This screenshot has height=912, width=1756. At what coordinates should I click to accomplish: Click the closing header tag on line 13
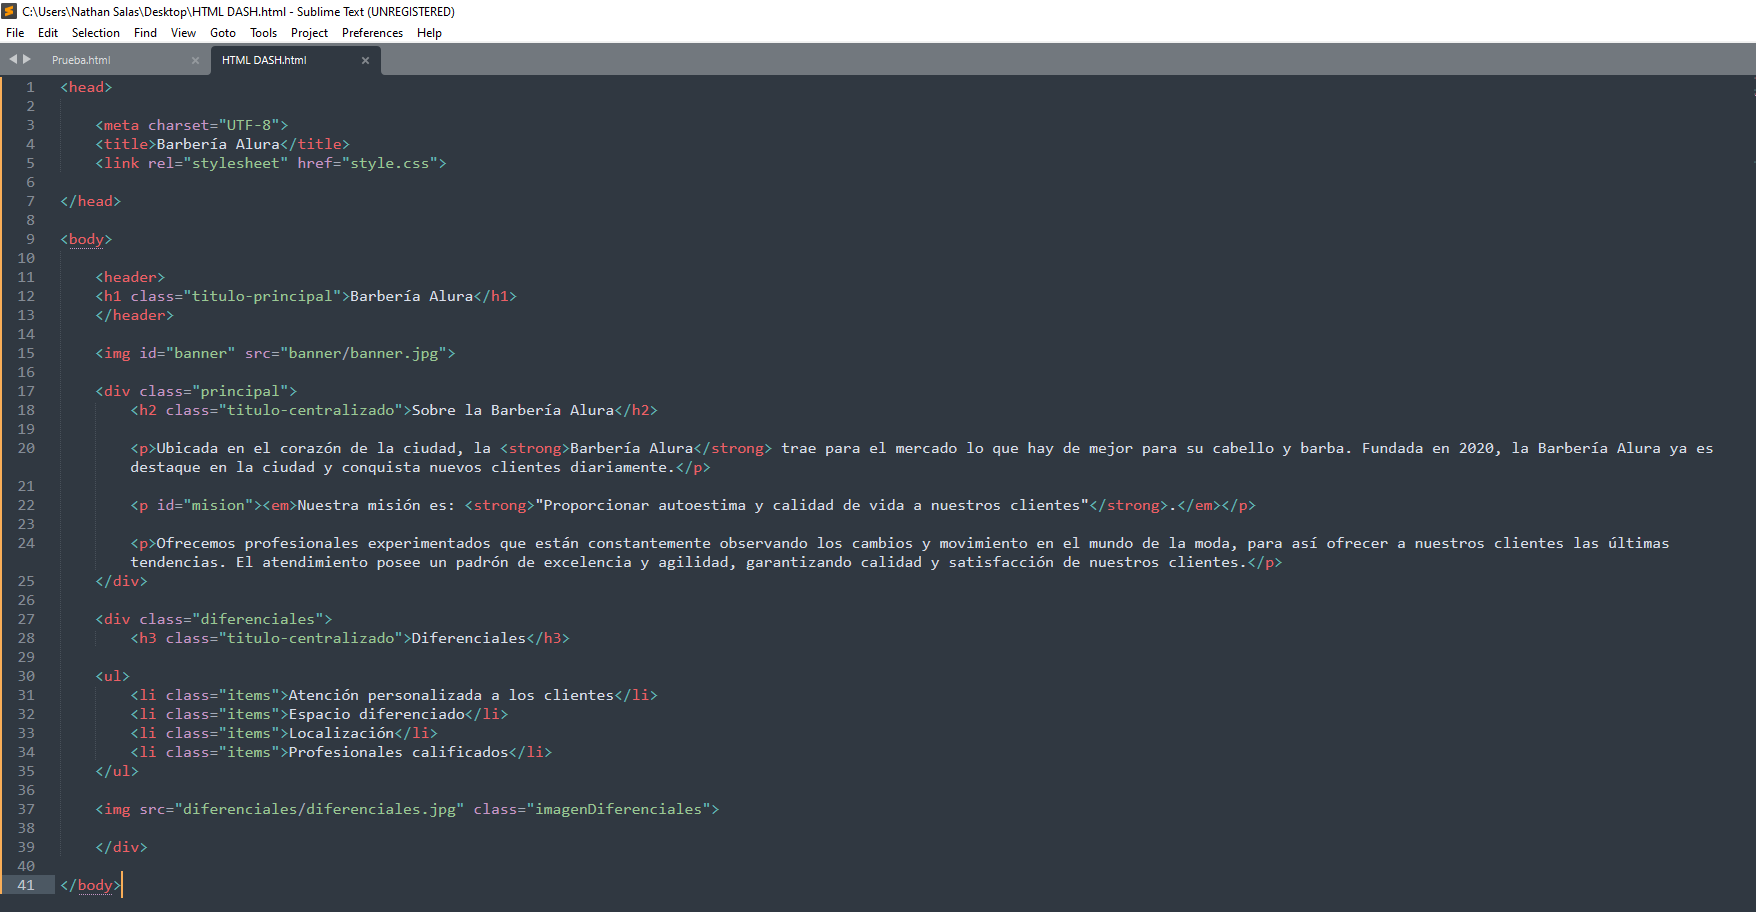(134, 315)
